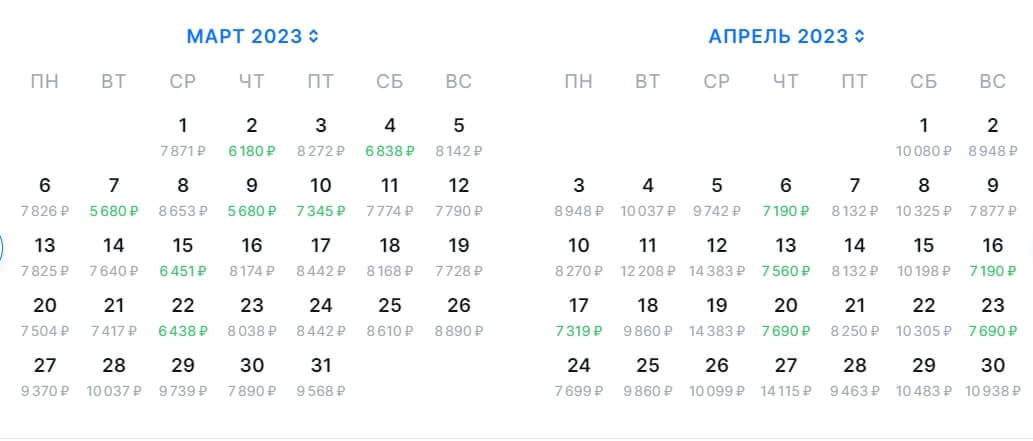Pick March 31 priced 9 568 ₽

point(321,376)
